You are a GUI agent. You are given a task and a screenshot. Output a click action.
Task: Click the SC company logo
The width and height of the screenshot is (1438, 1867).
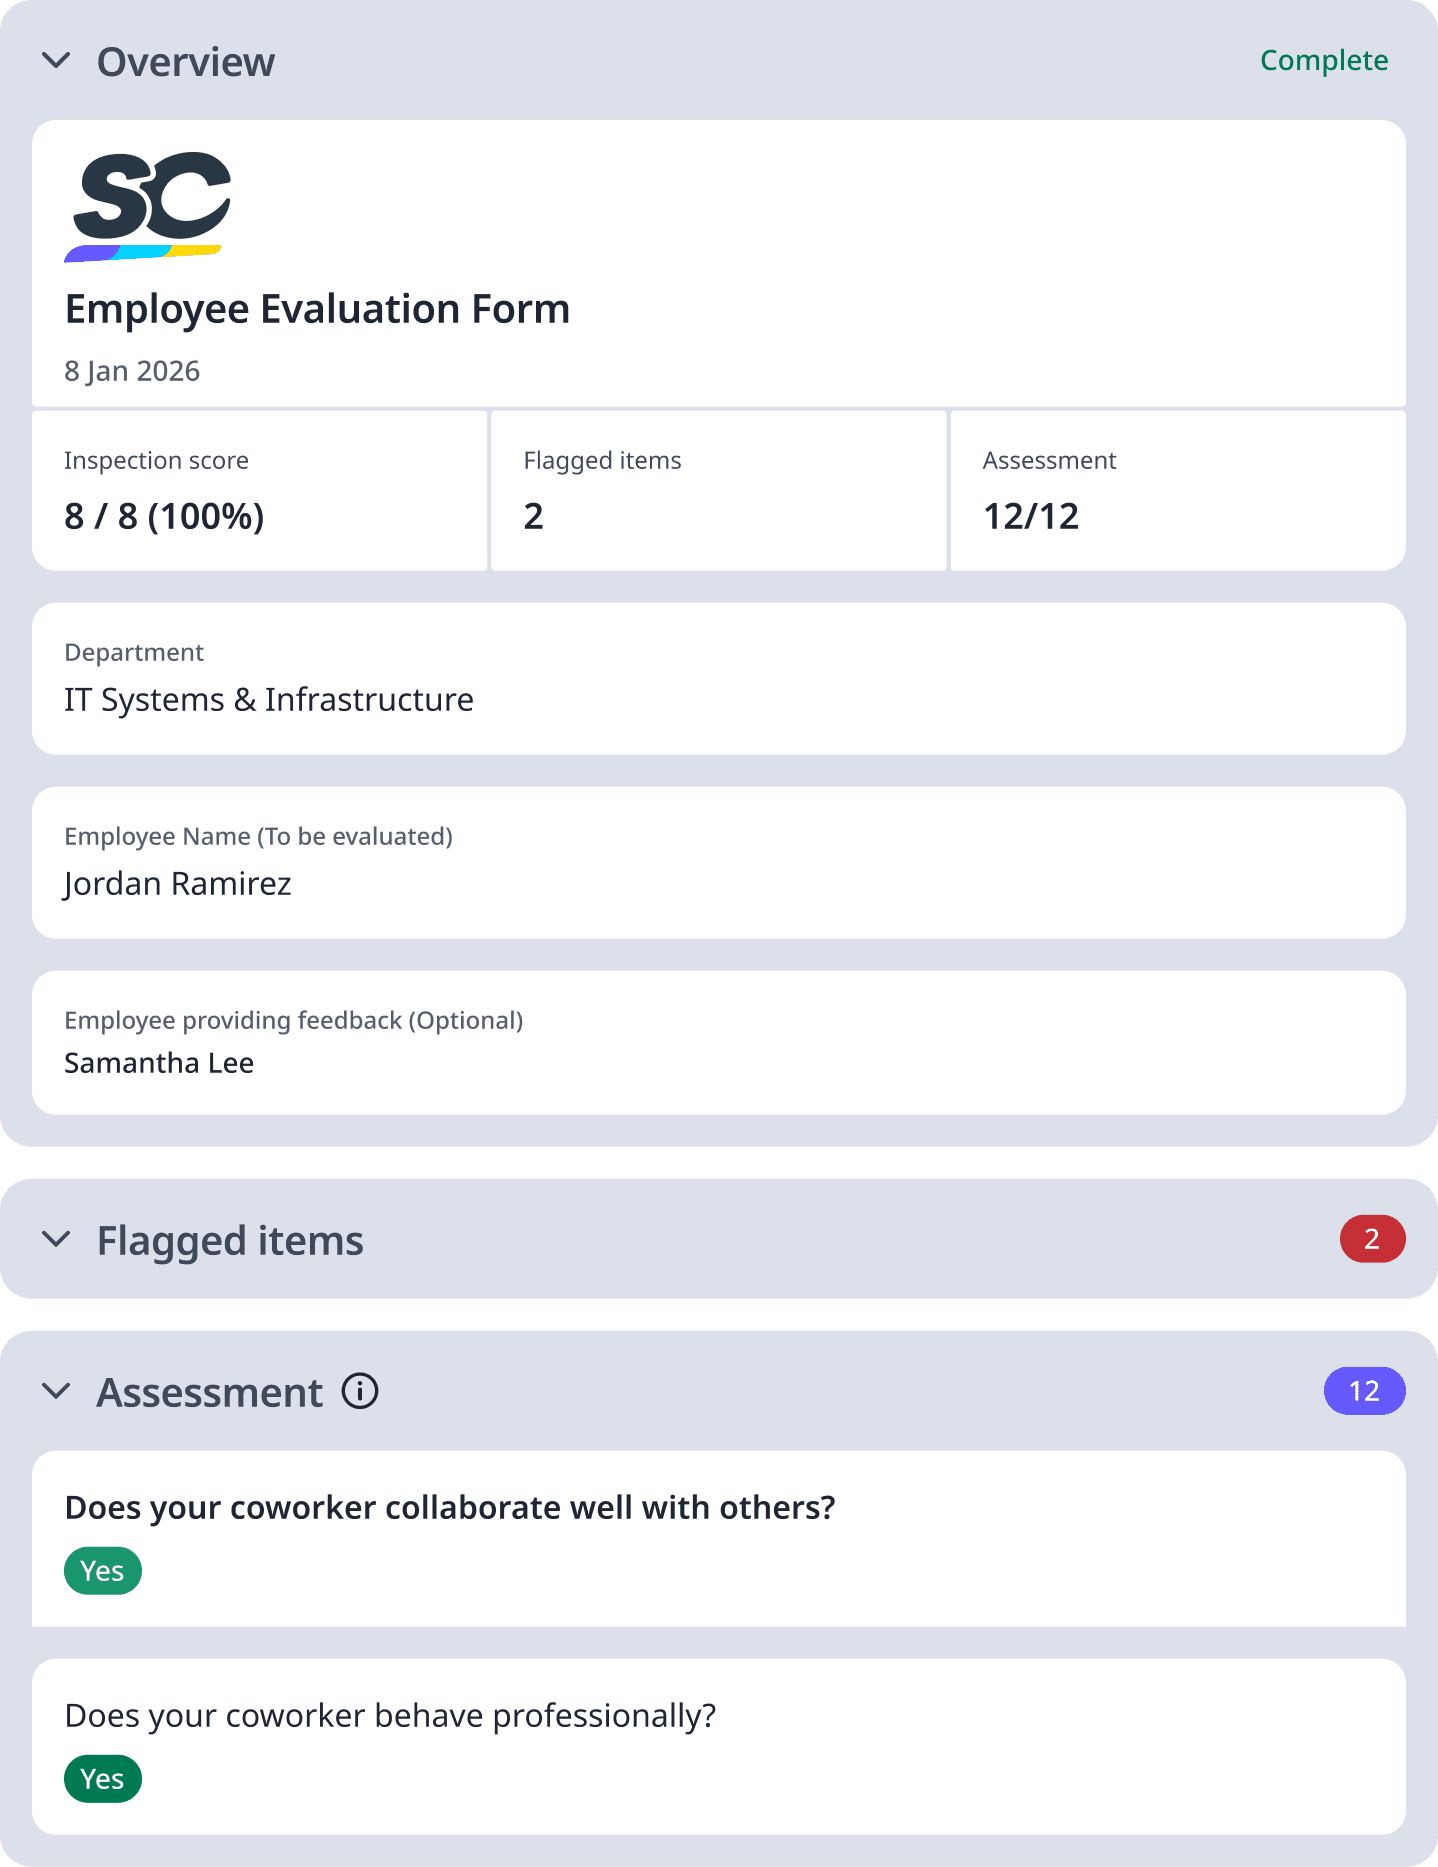147,207
